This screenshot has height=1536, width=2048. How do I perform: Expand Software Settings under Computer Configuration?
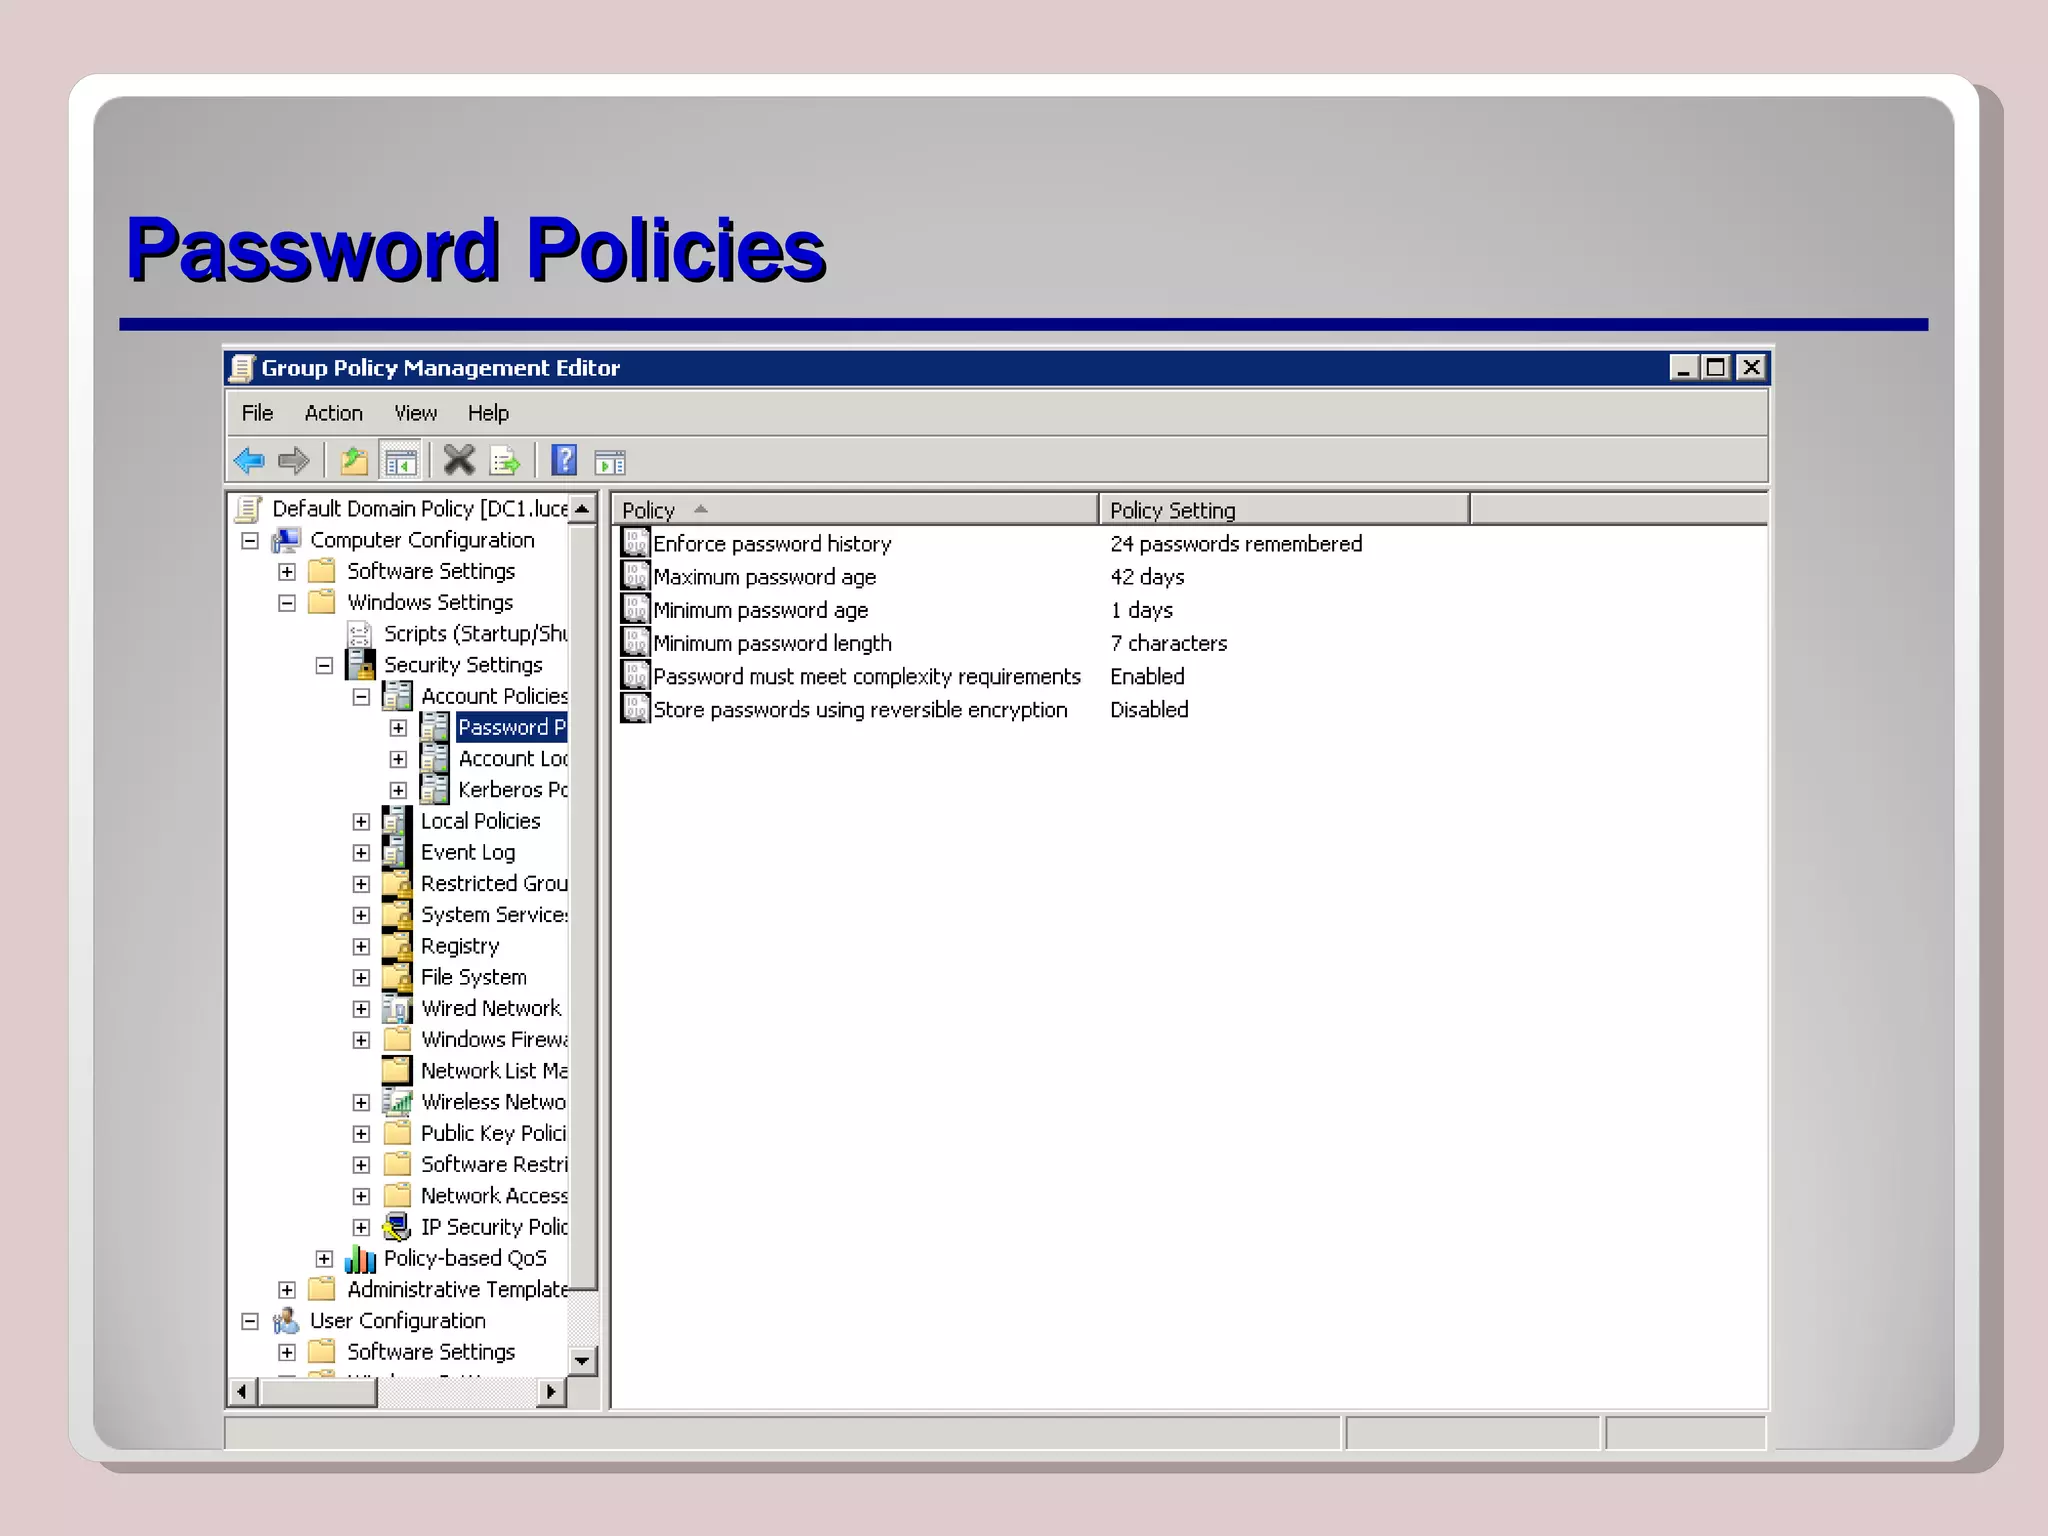click(x=287, y=572)
